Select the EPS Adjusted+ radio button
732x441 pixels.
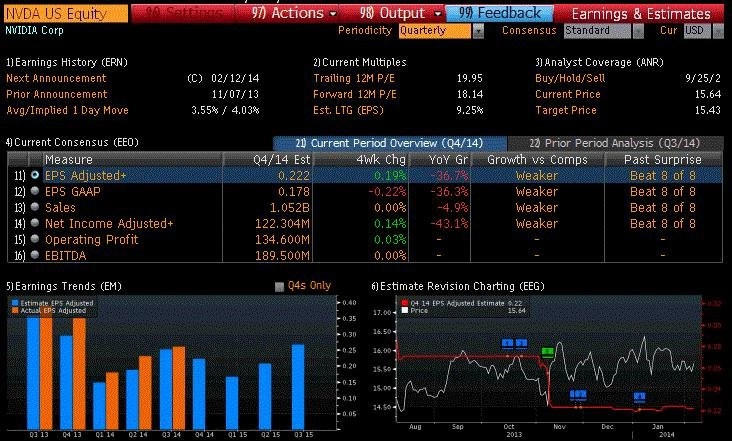pos(35,175)
